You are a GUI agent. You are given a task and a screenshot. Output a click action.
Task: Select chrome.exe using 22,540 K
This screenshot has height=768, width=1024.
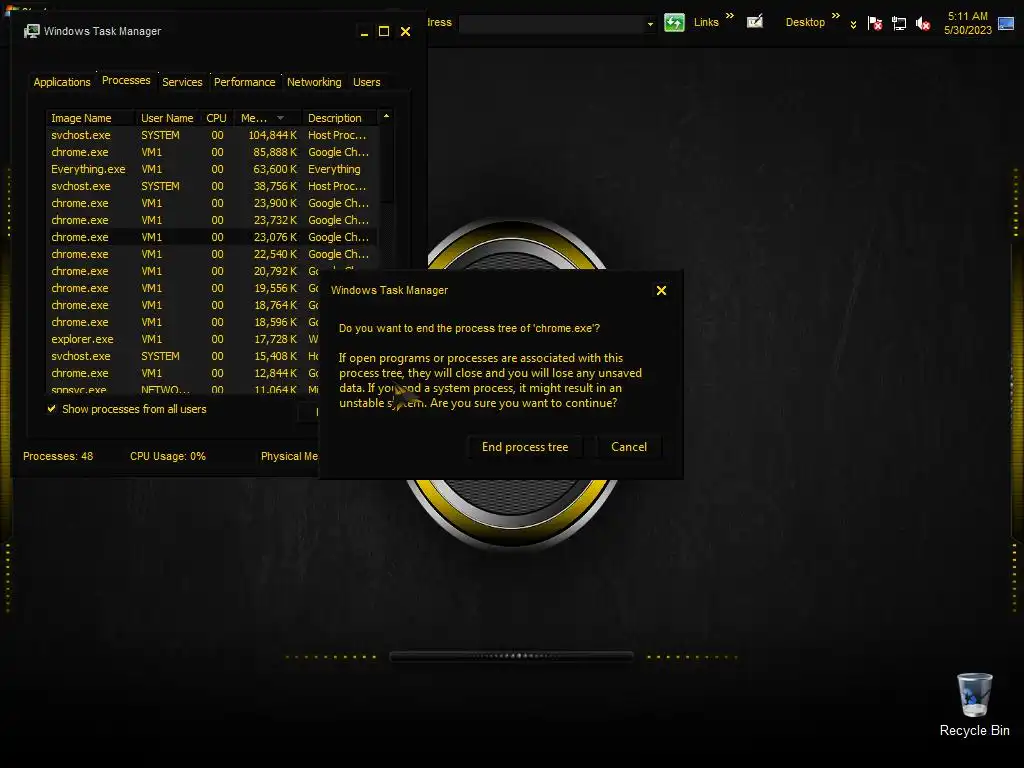coord(212,254)
